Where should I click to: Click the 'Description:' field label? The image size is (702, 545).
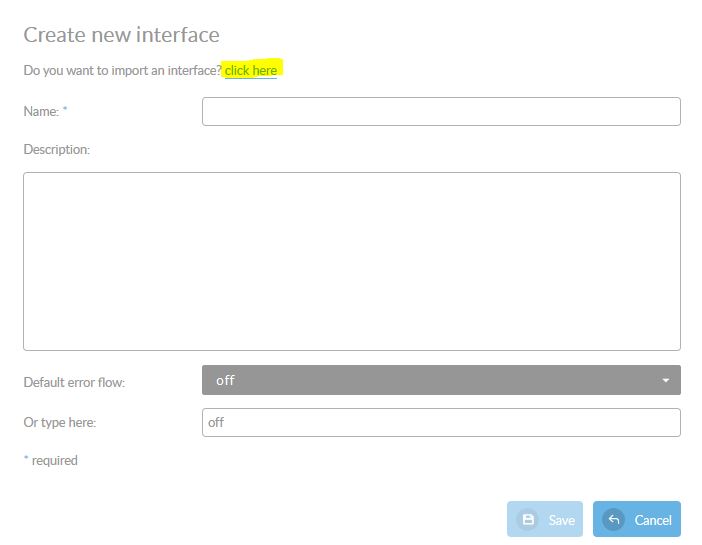point(56,150)
